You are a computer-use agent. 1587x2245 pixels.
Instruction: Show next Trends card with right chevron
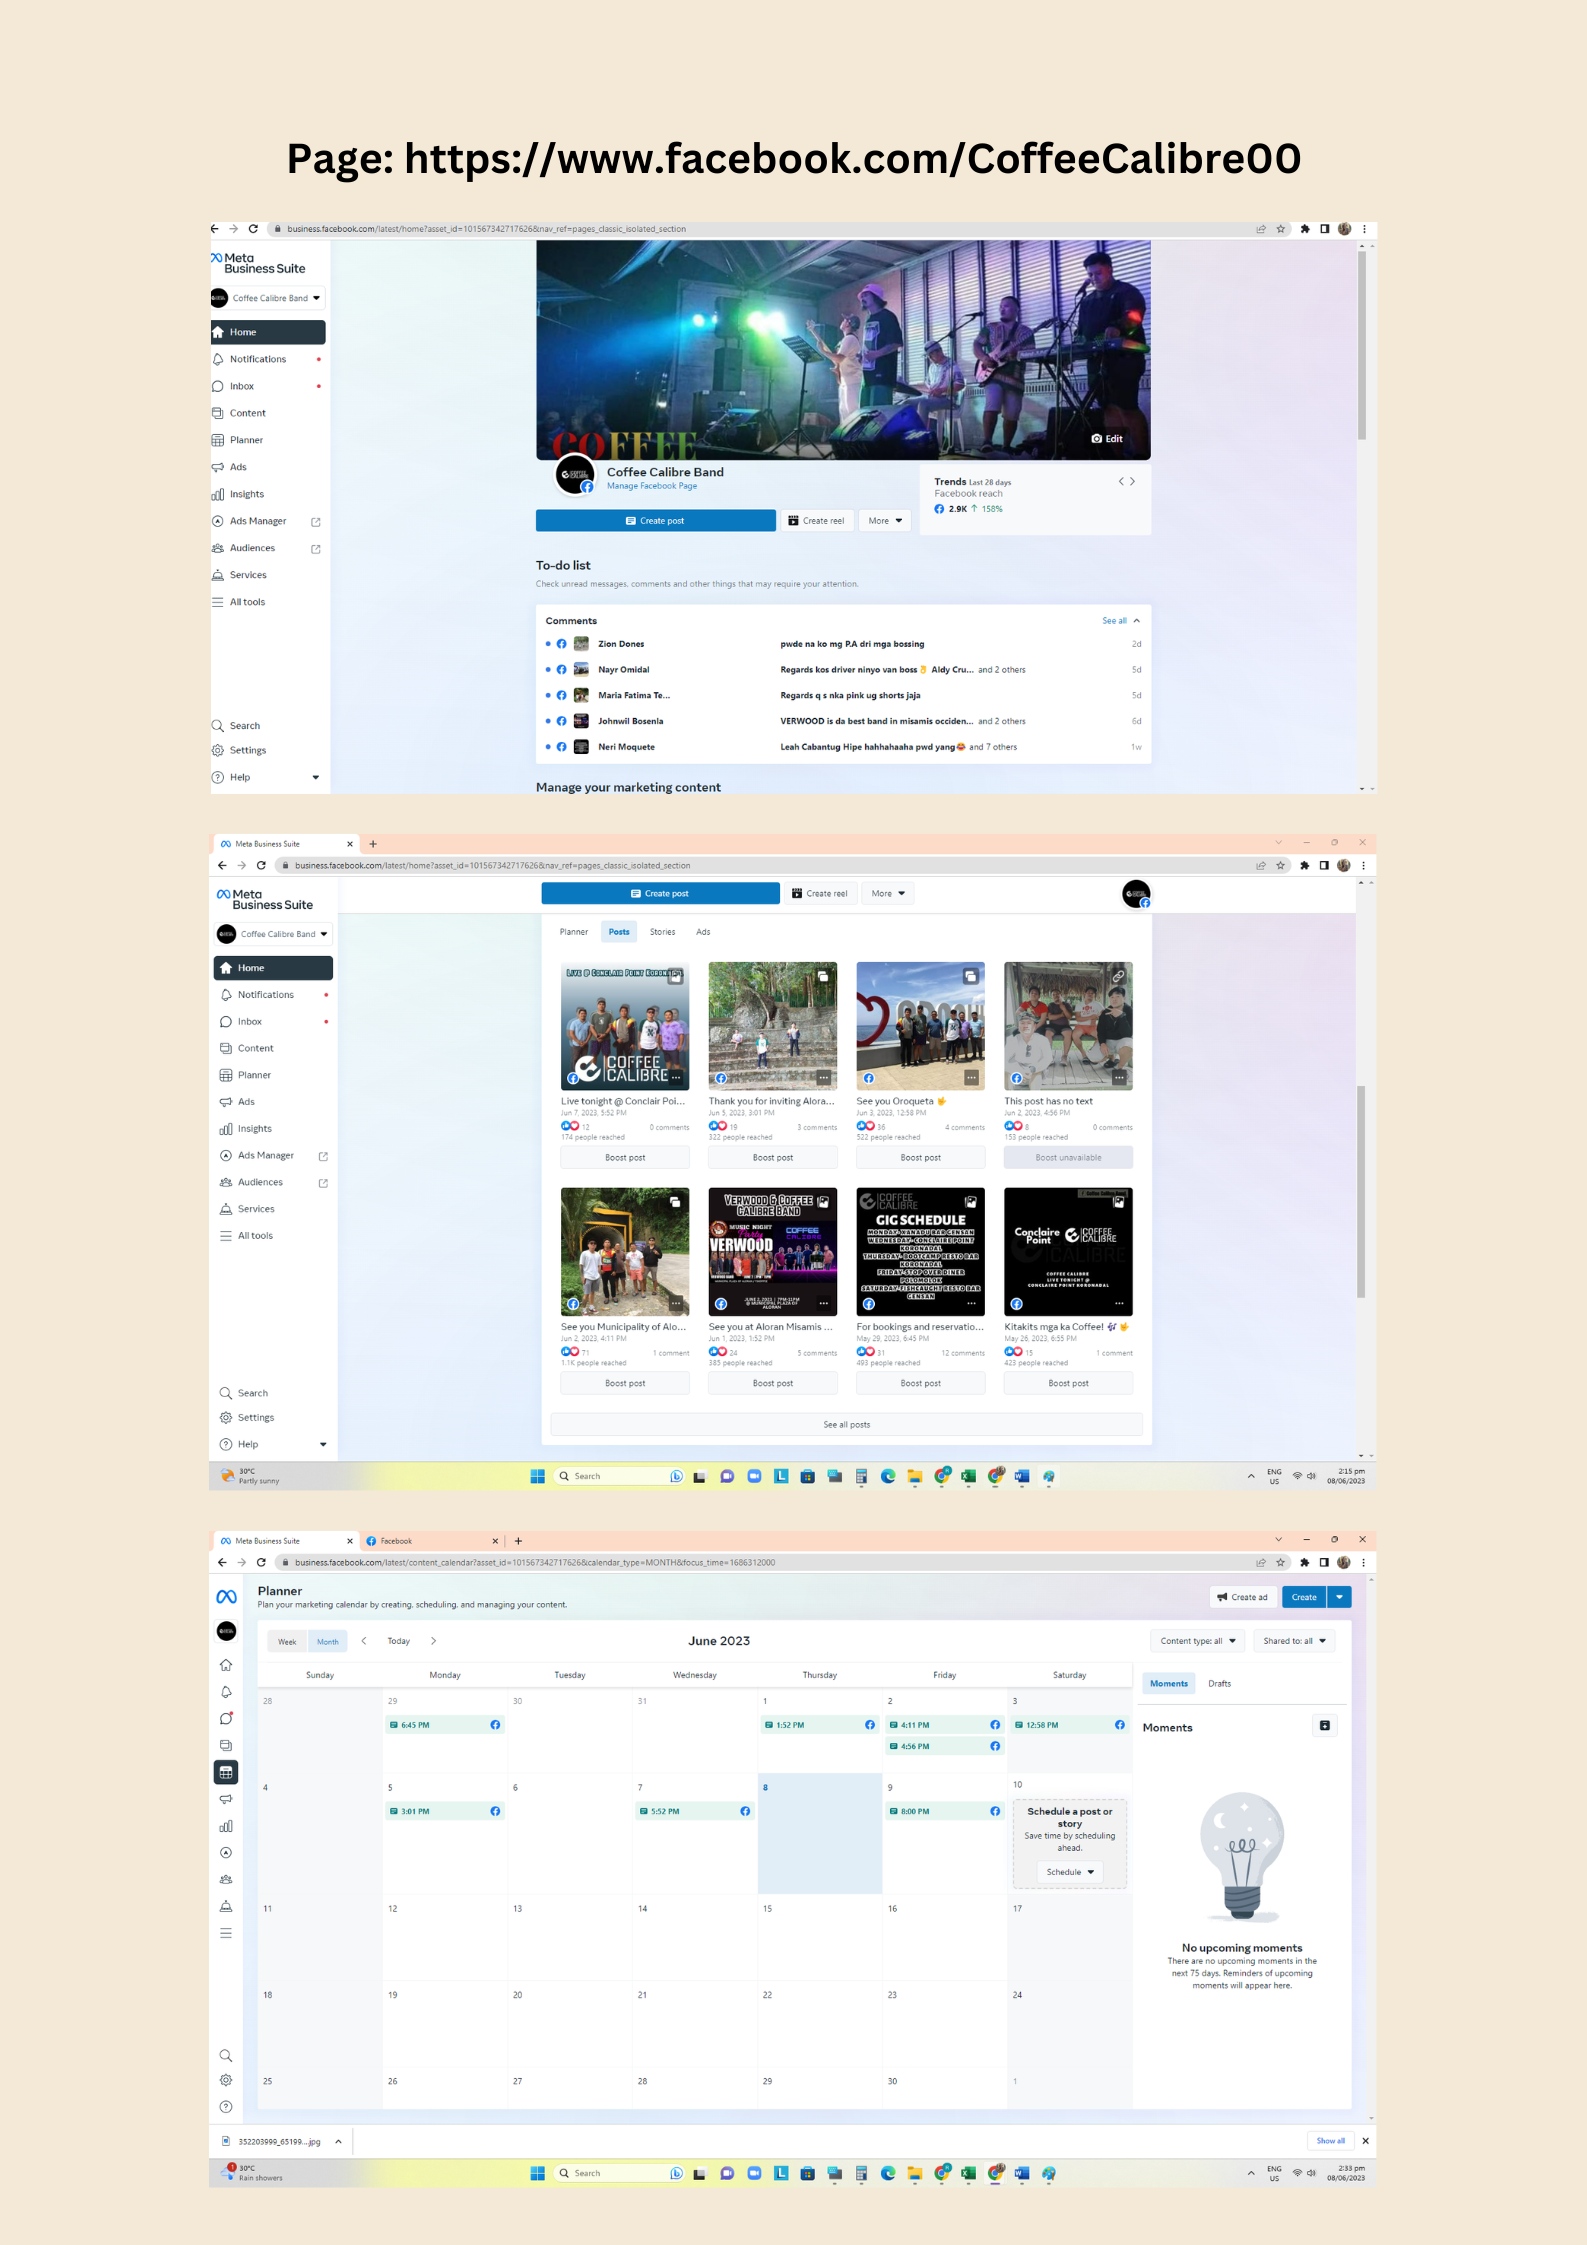tap(1133, 481)
